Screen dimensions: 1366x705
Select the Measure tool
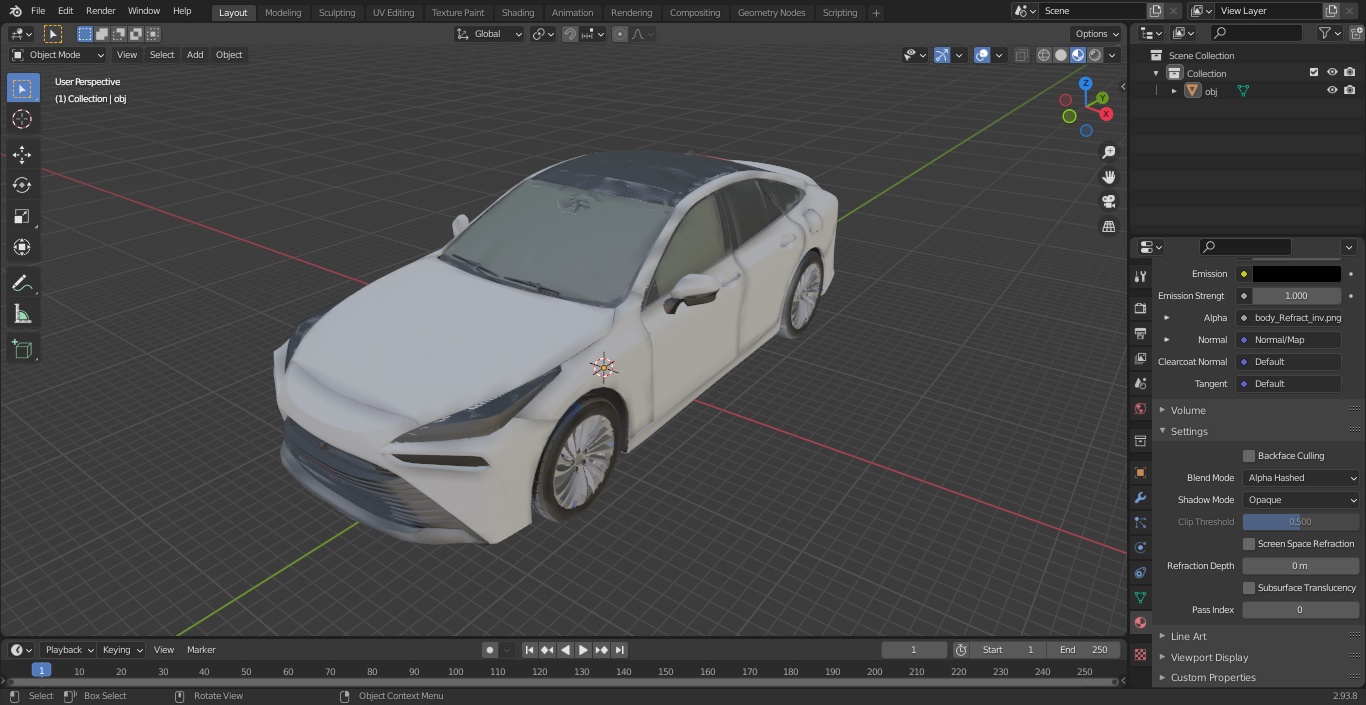[22, 314]
